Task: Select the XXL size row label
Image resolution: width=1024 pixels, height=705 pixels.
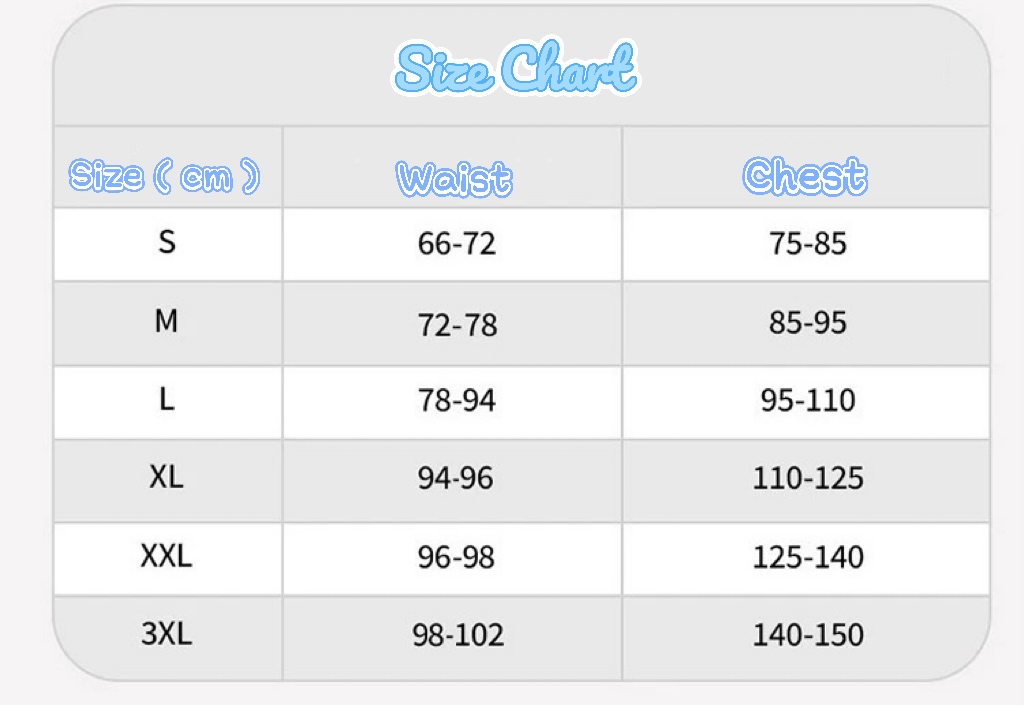Action: 166,555
